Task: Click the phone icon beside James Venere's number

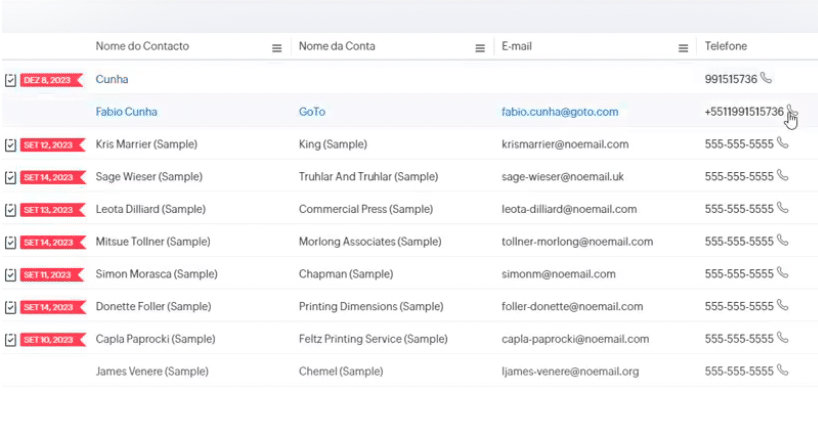Action: point(783,370)
